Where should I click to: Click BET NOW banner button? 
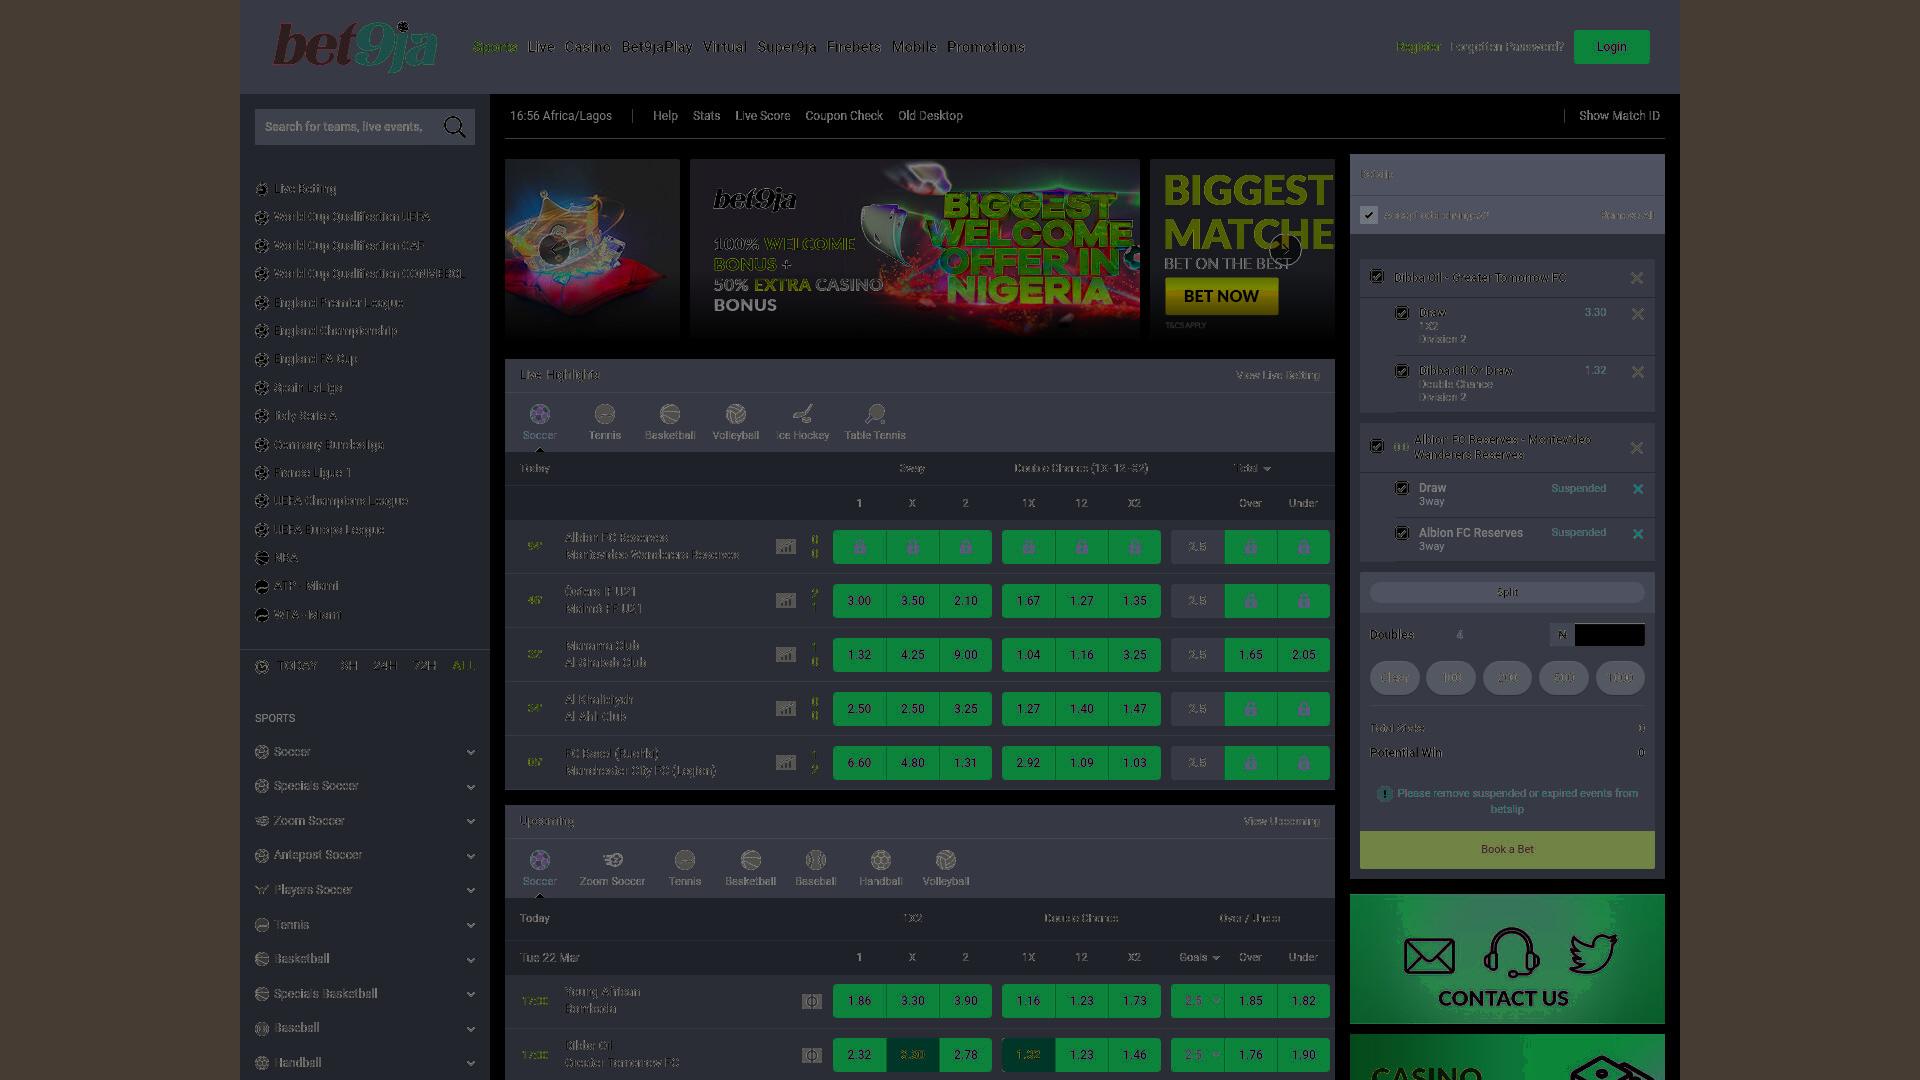[x=1221, y=296]
